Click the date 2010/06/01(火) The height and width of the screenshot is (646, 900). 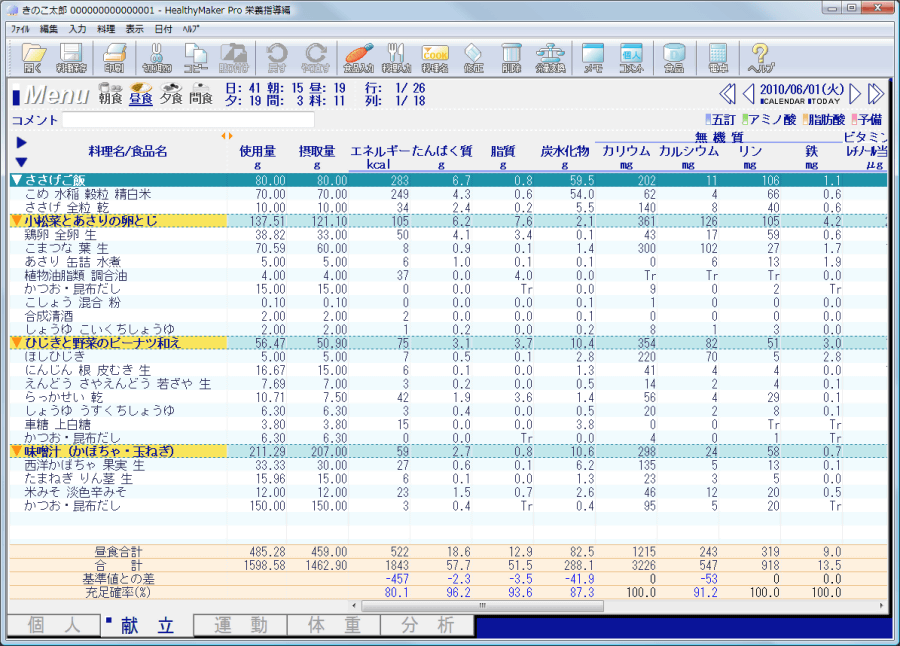802,90
